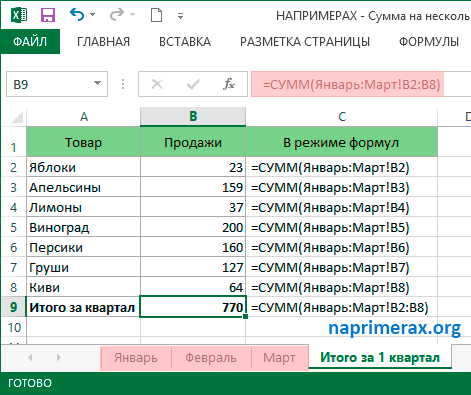Viewport: 471px width, 395px height.
Task: Click the sales value 160
Action: pos(193,247)
